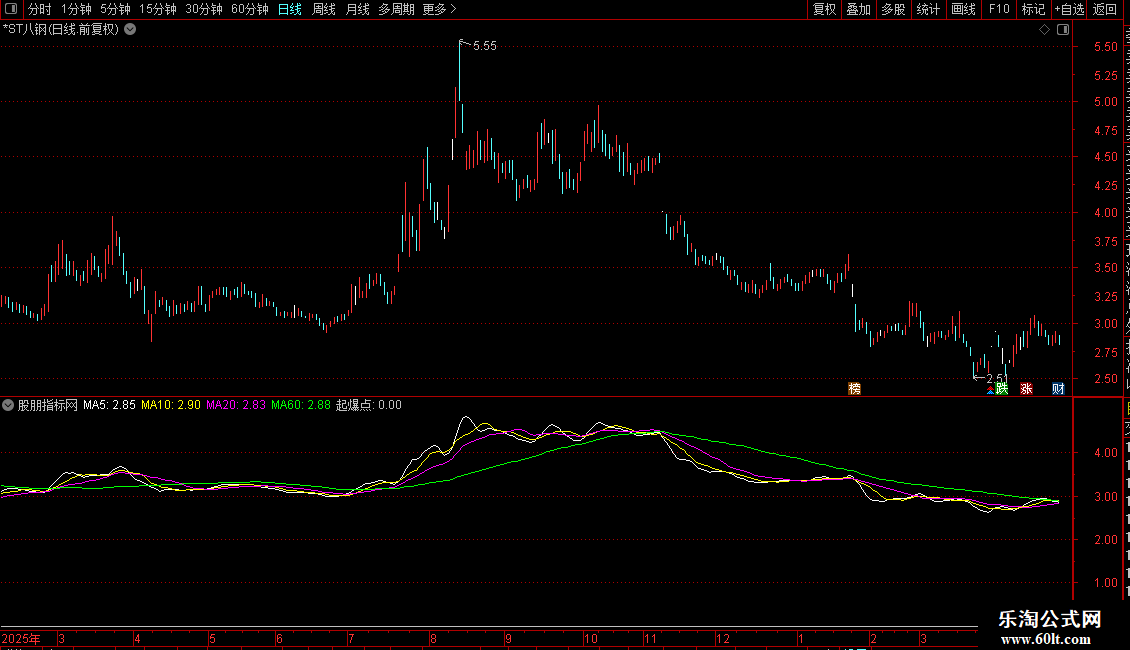Toggle the side panel icon at top-left
The height and width of the screenshot is (650, 1130).
[x=11, y=9]
